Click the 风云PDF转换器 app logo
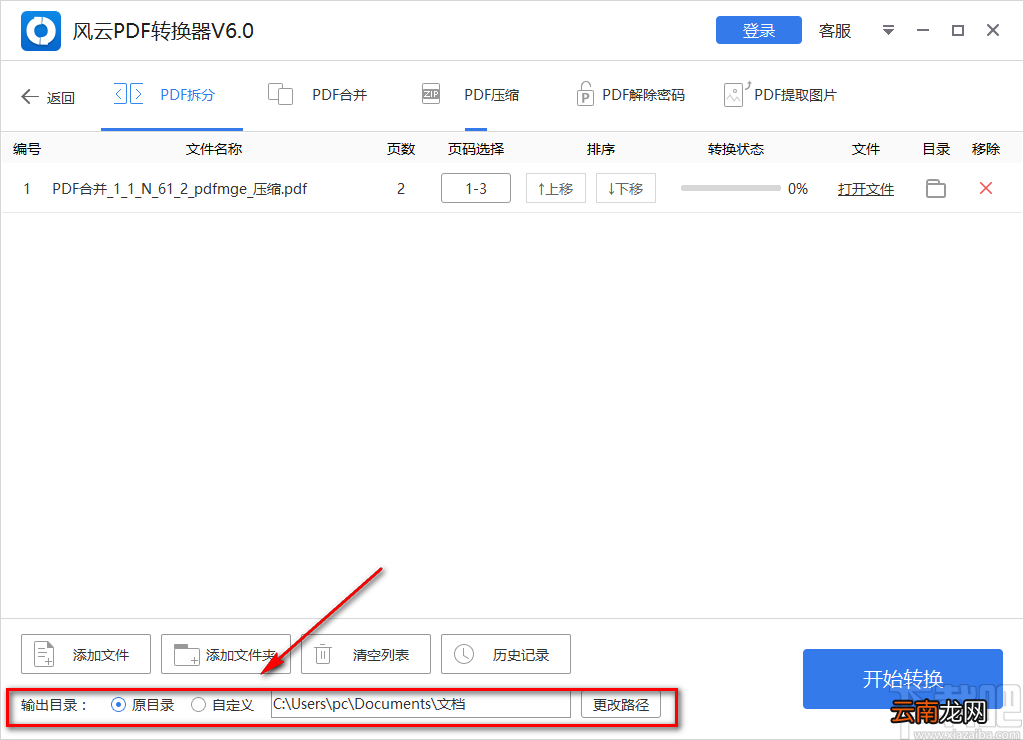Image resolution: width=1024 pixels, height=740 pixels. pos(40,31)
